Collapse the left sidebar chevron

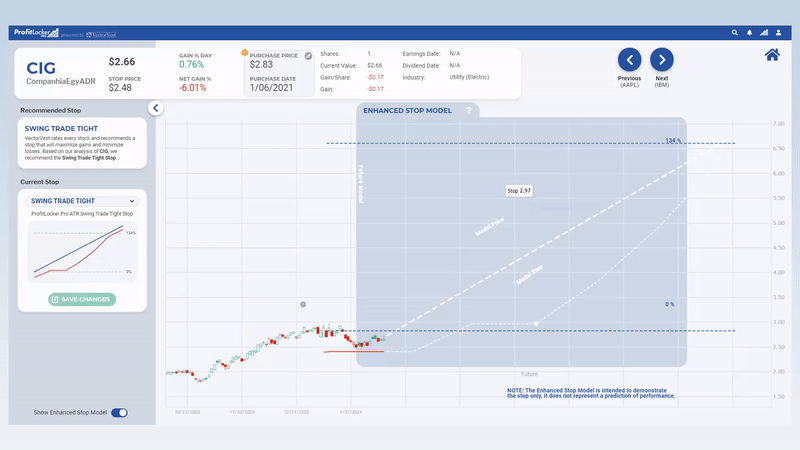pos(156,108)
